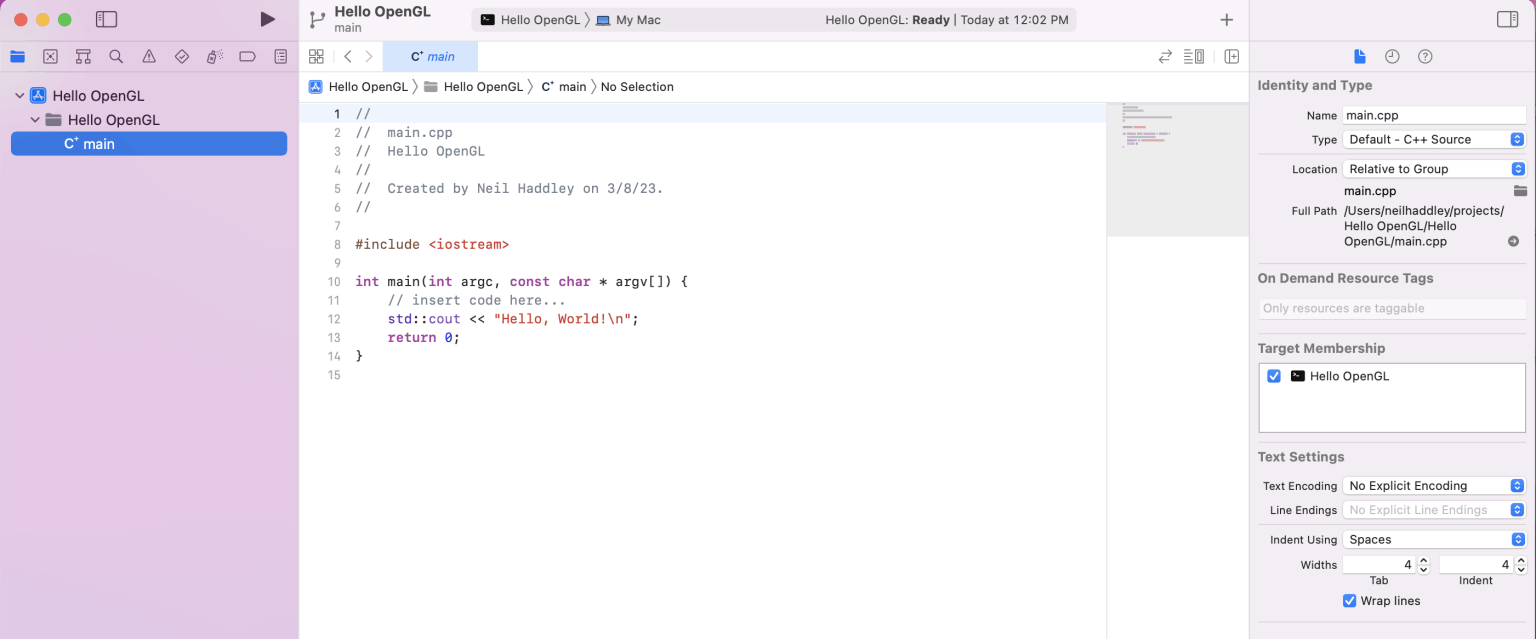Click the return 0; code line

(x=424, y=338)
